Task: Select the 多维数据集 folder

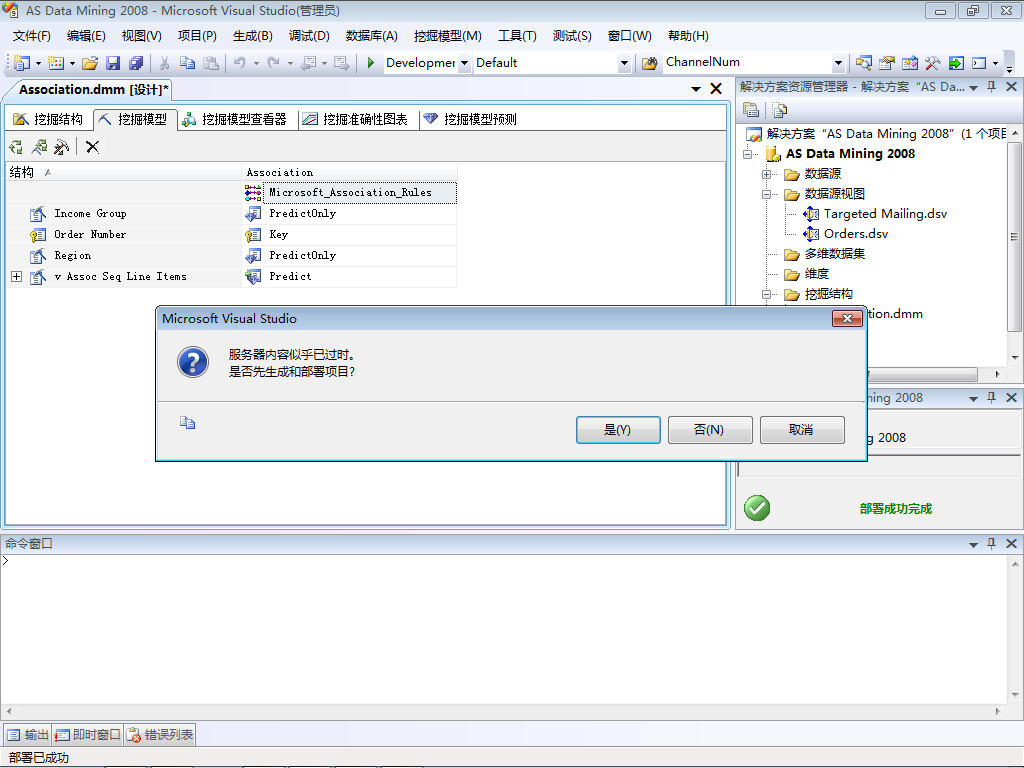Action: [x=834, y=254]
